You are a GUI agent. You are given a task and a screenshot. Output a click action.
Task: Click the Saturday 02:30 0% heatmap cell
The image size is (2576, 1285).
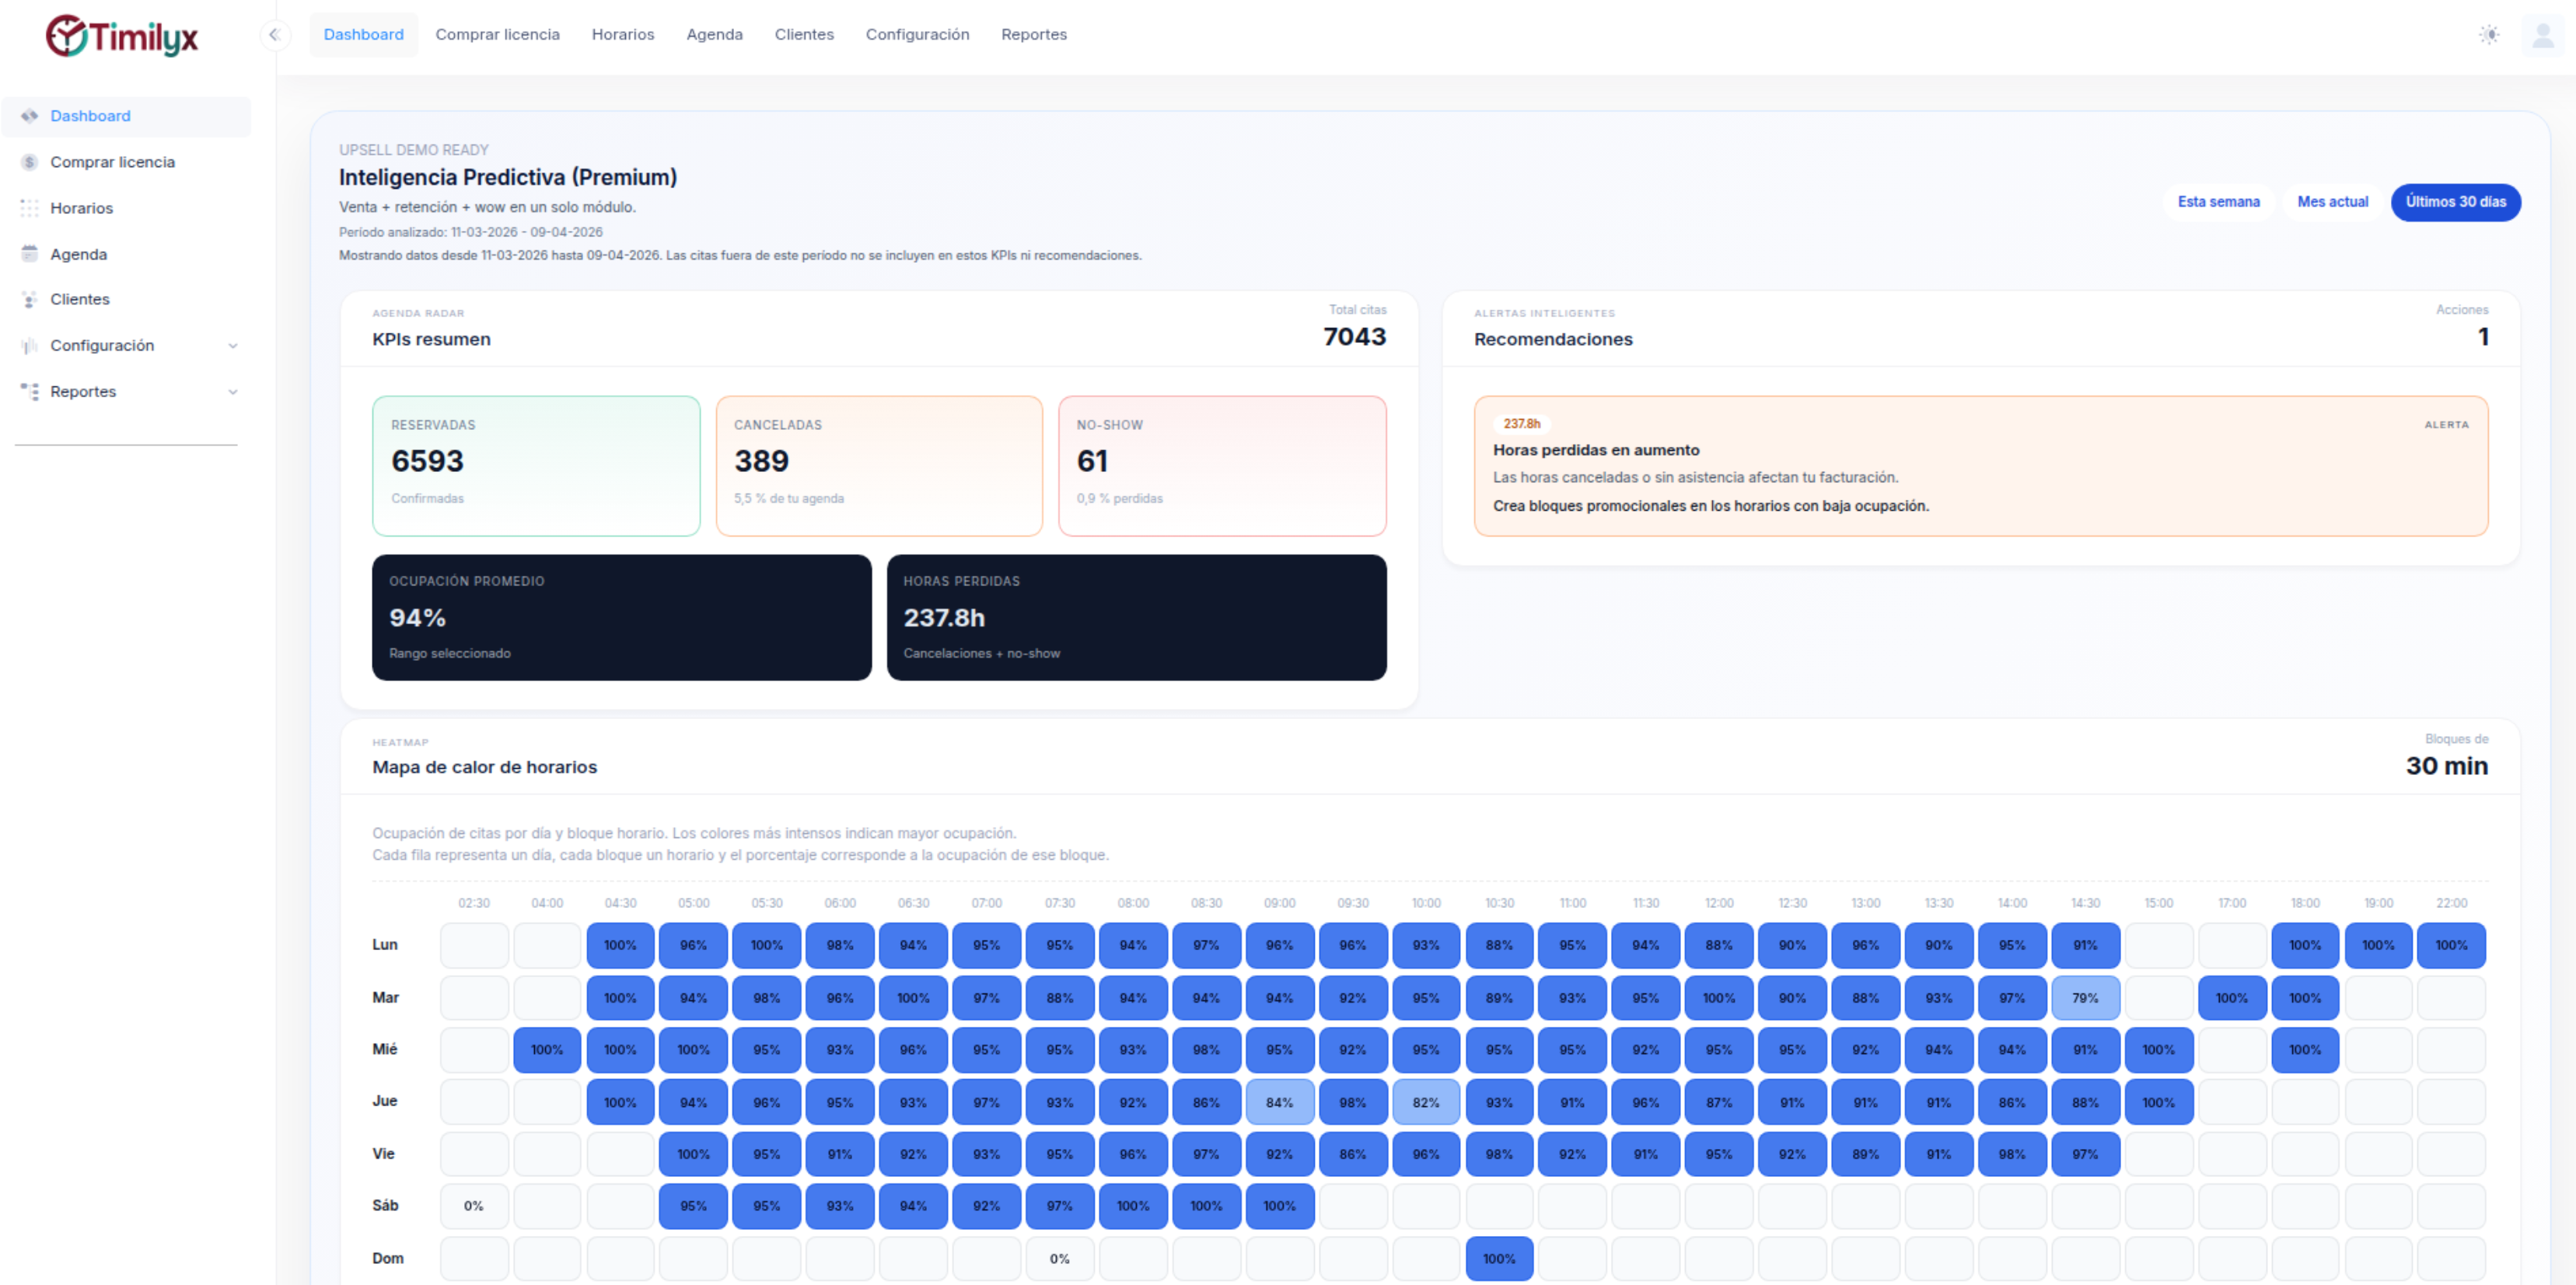(x=474, y=1206)
